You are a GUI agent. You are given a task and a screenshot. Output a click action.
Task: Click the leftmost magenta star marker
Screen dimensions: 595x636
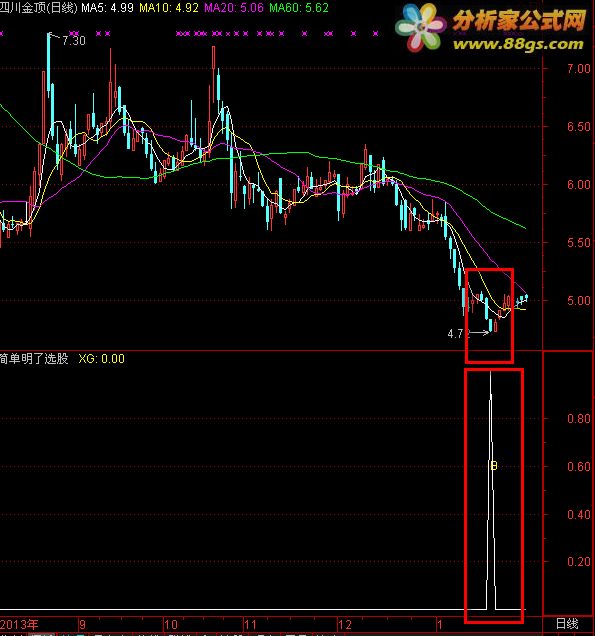pyautogui.click(x=1, y=34)
